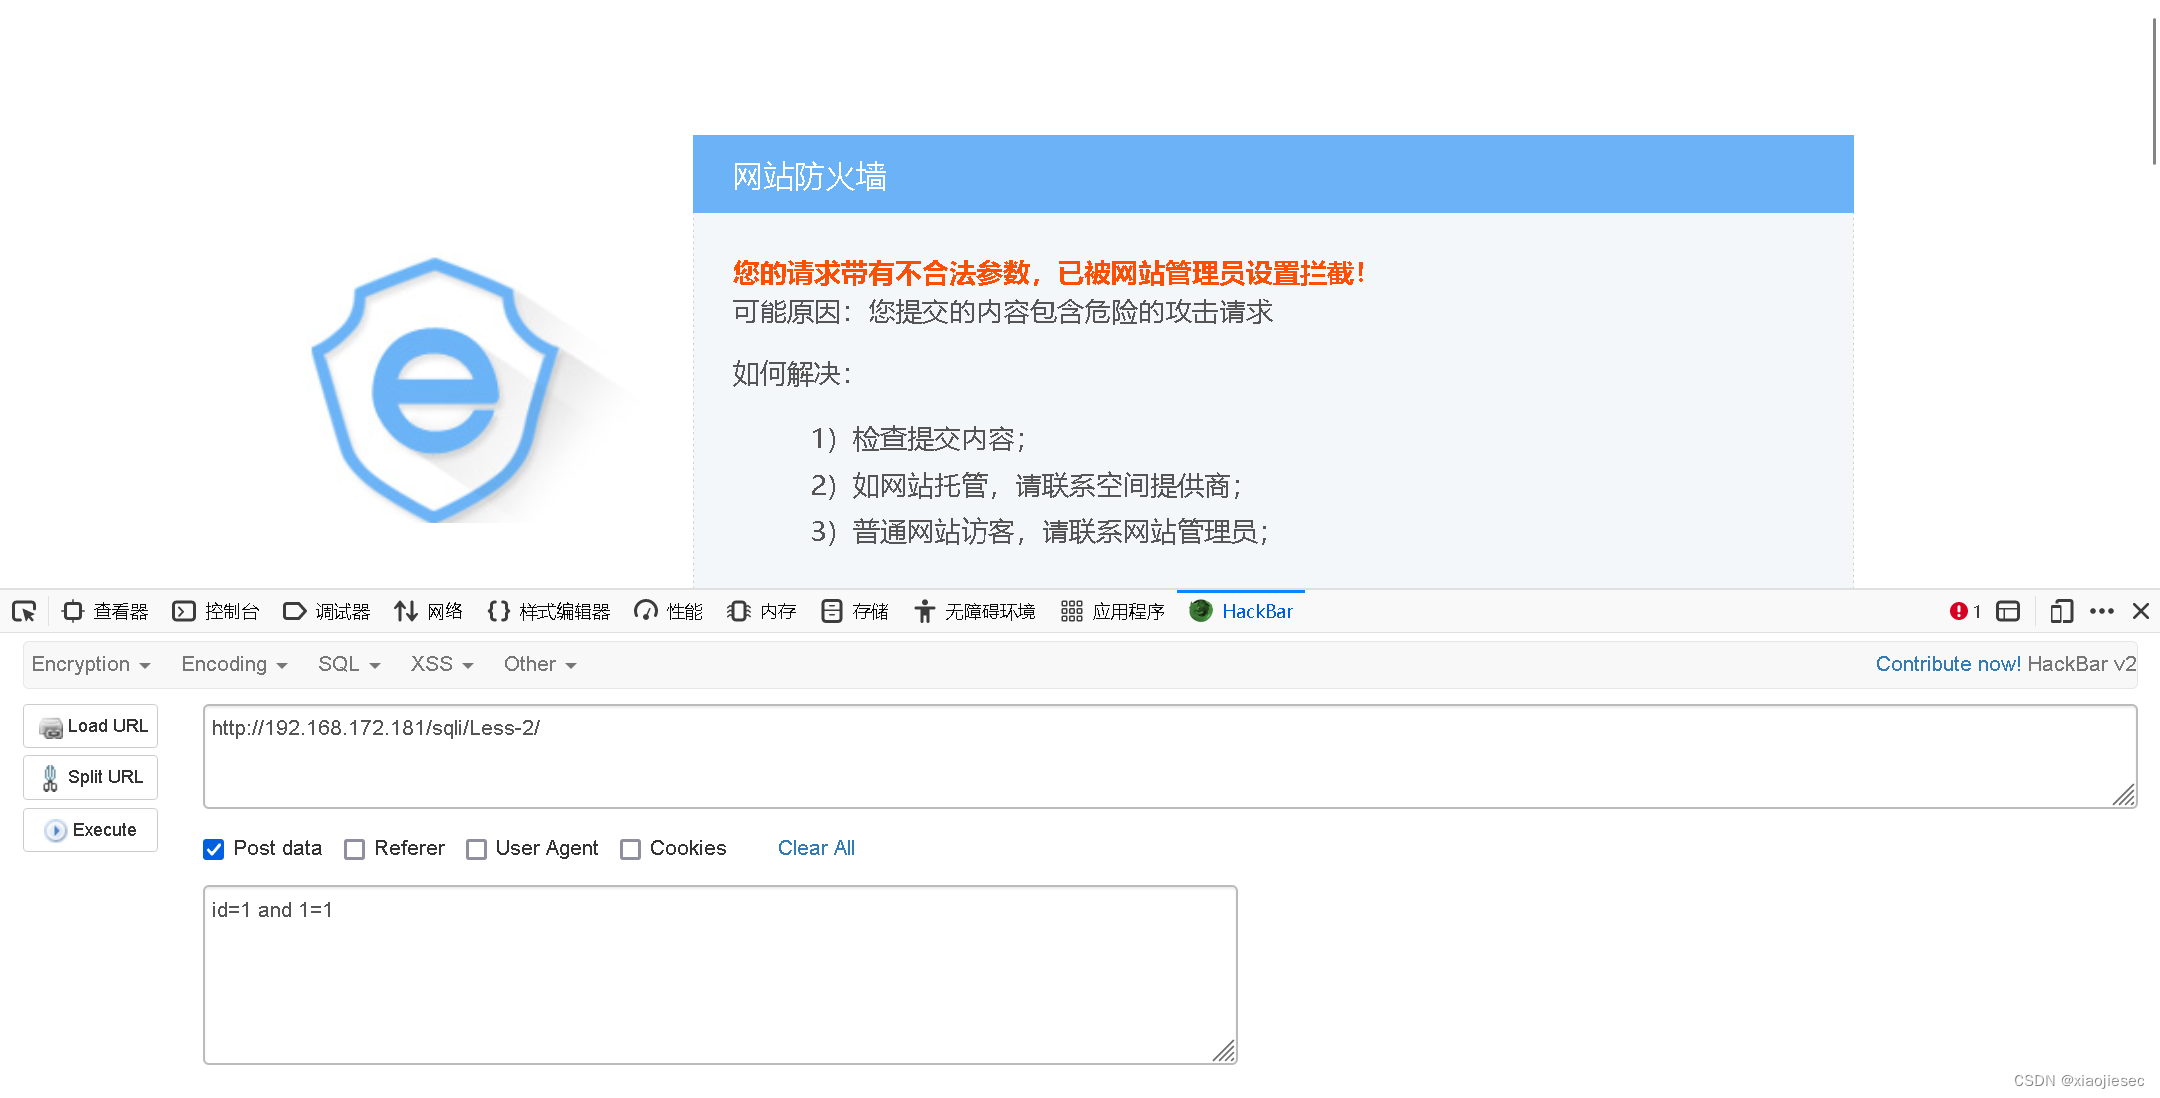This screenshot has width=2160, height=1098.
Task: Expand the SQL dropdown menu
Action: [x=349, y=664]
